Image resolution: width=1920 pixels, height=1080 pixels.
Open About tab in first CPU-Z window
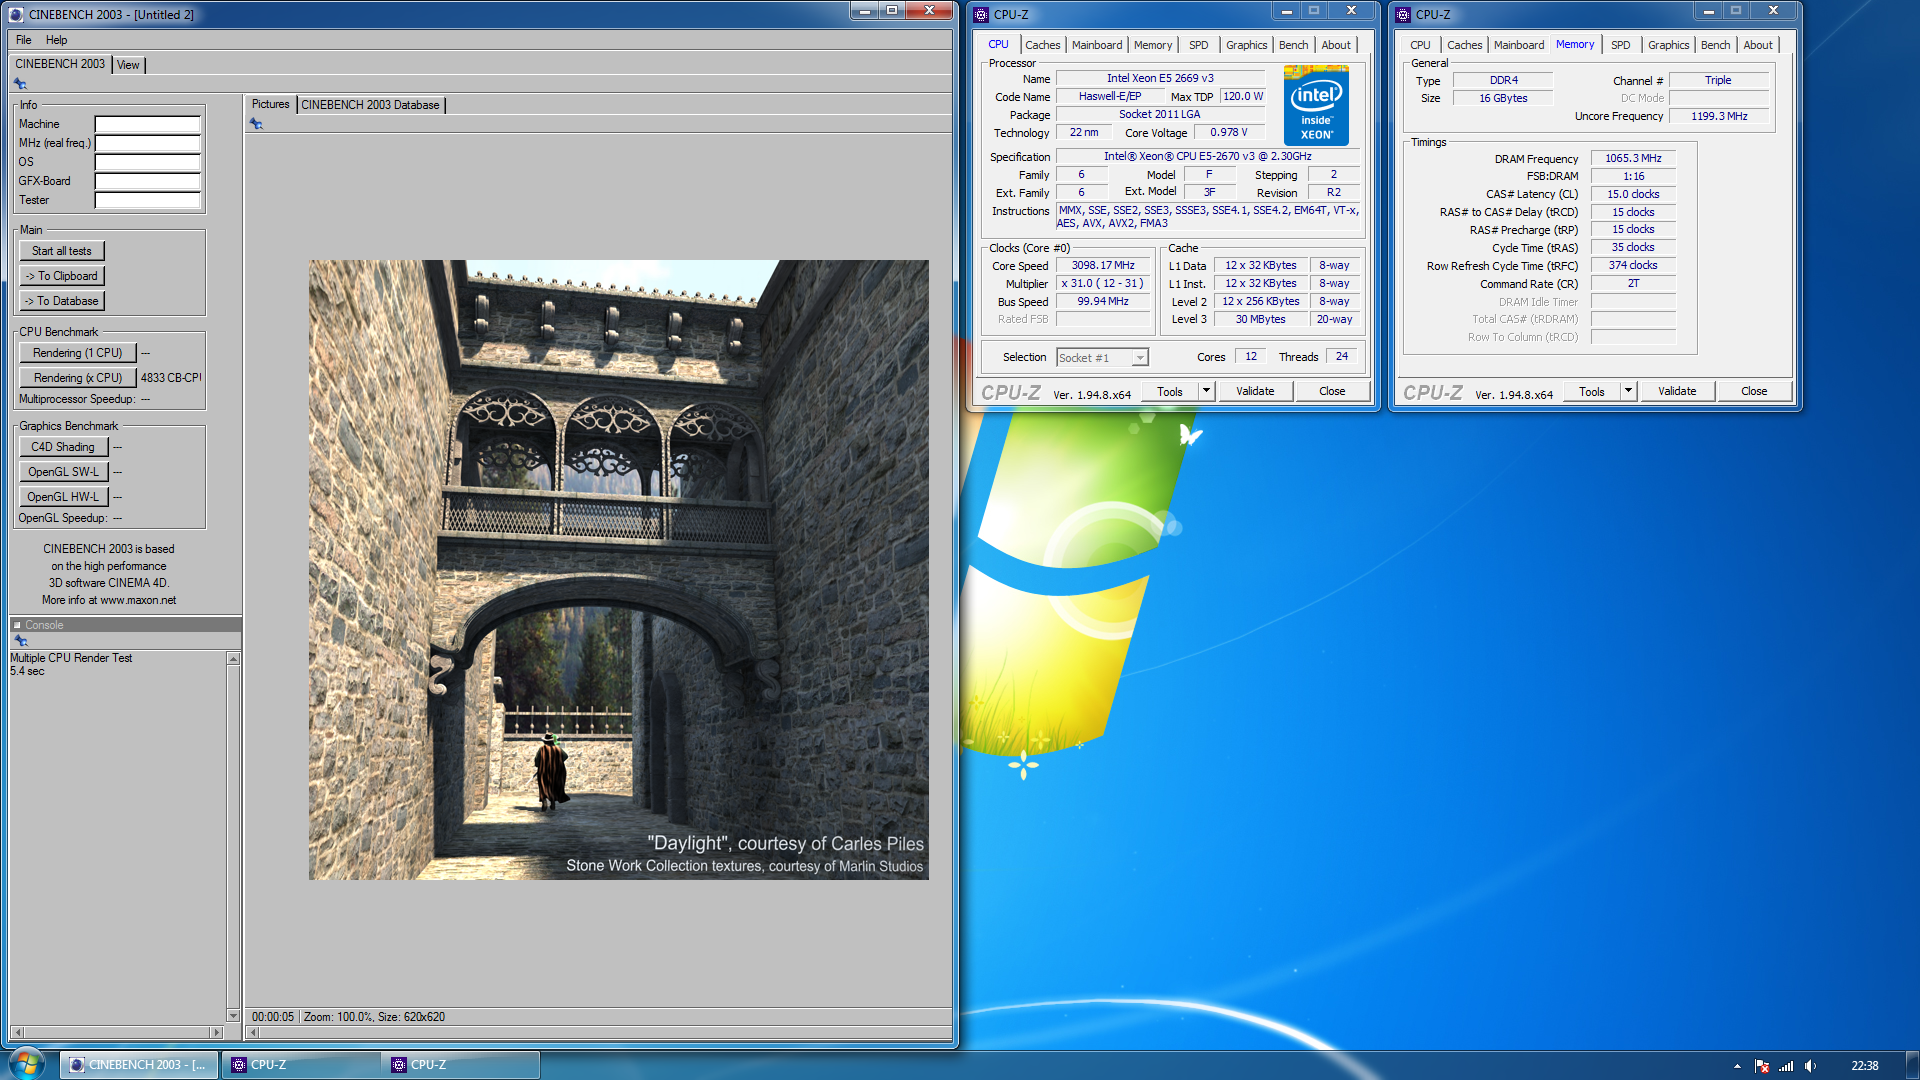pyautogui.click(x=1336, y=45)
